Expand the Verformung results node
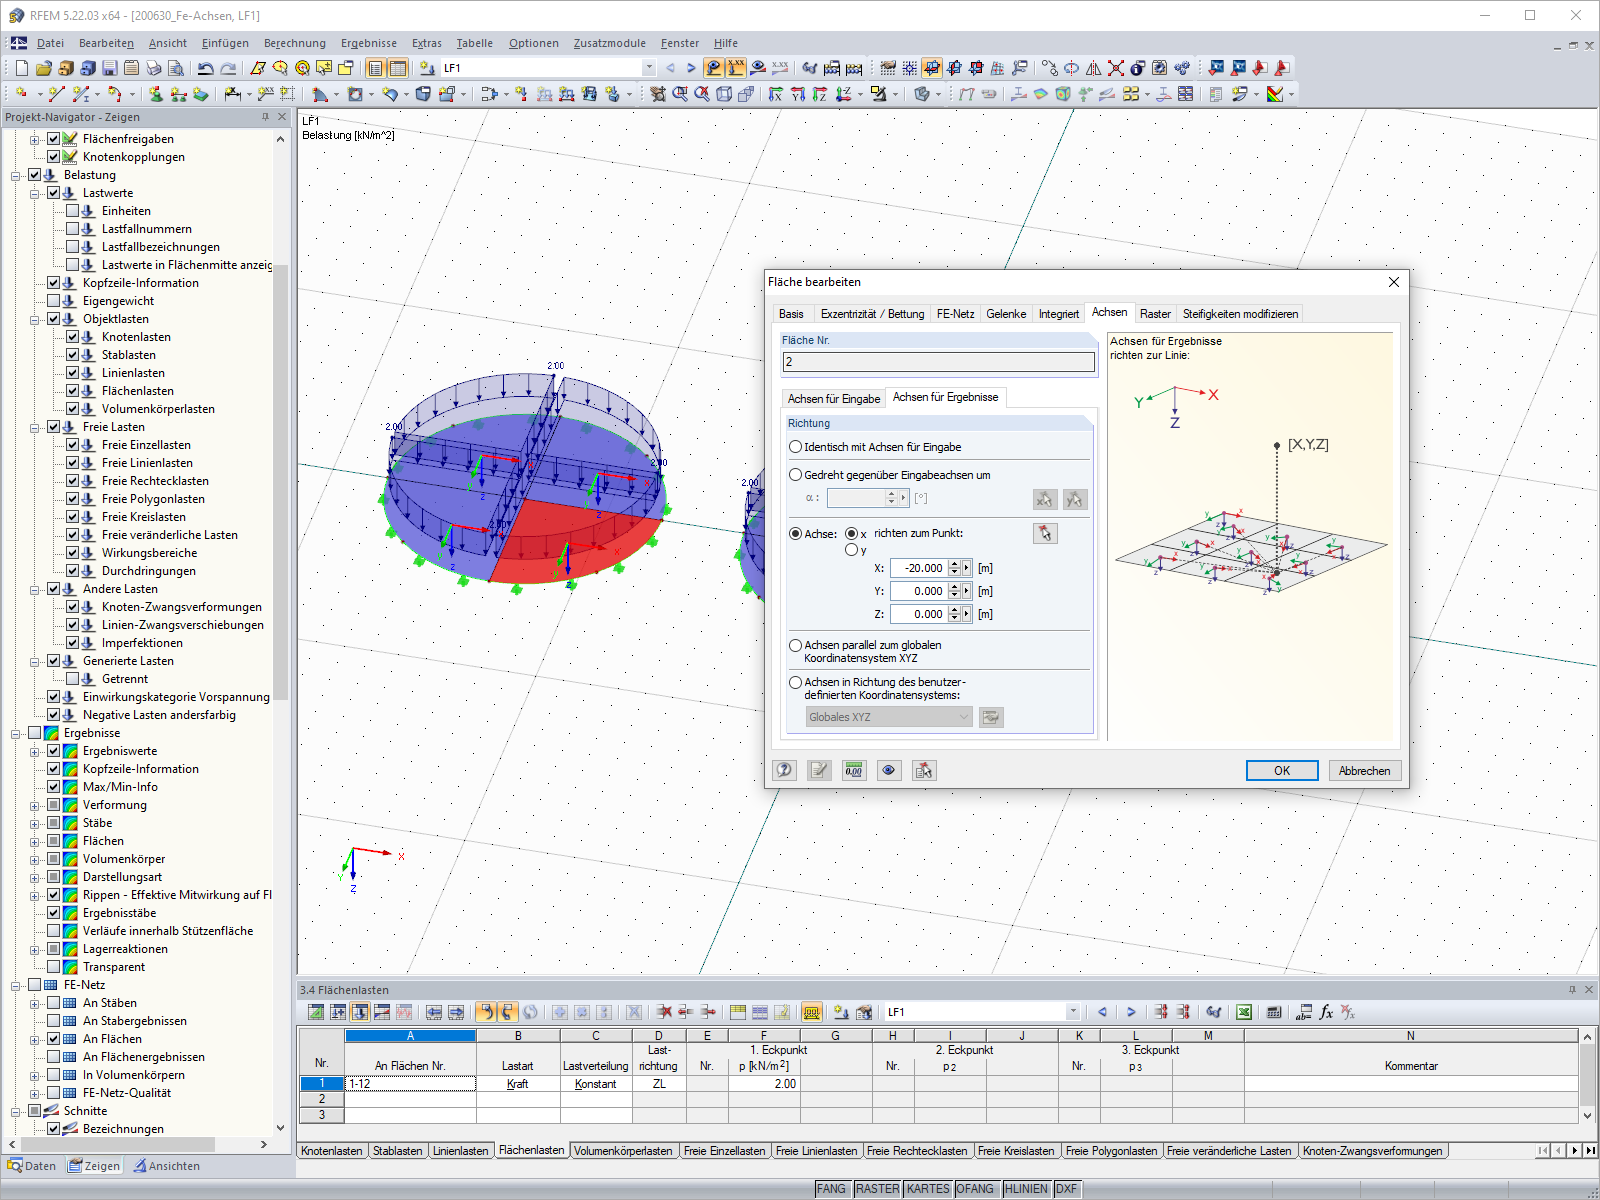Viewport: 1600px width, 1200px height. tap(35, 805)
